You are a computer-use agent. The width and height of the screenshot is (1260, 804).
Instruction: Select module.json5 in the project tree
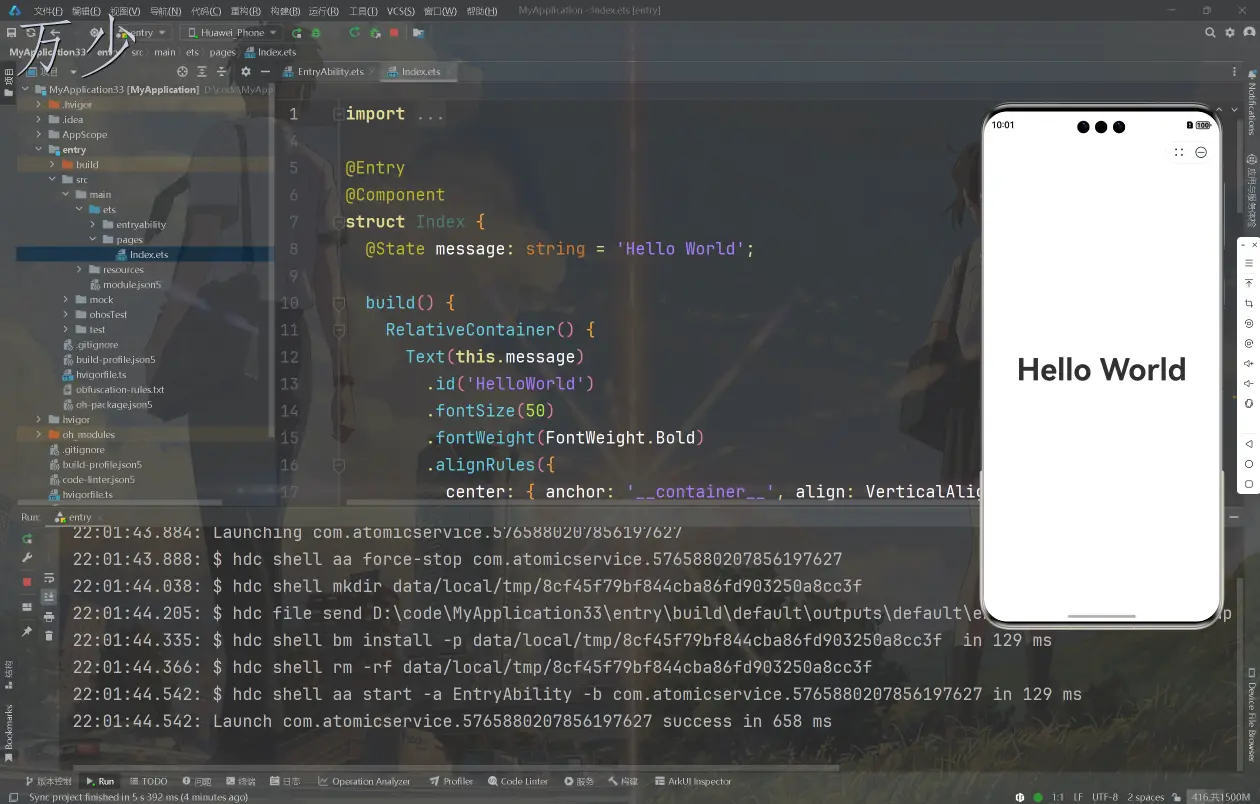click(131, 285)
